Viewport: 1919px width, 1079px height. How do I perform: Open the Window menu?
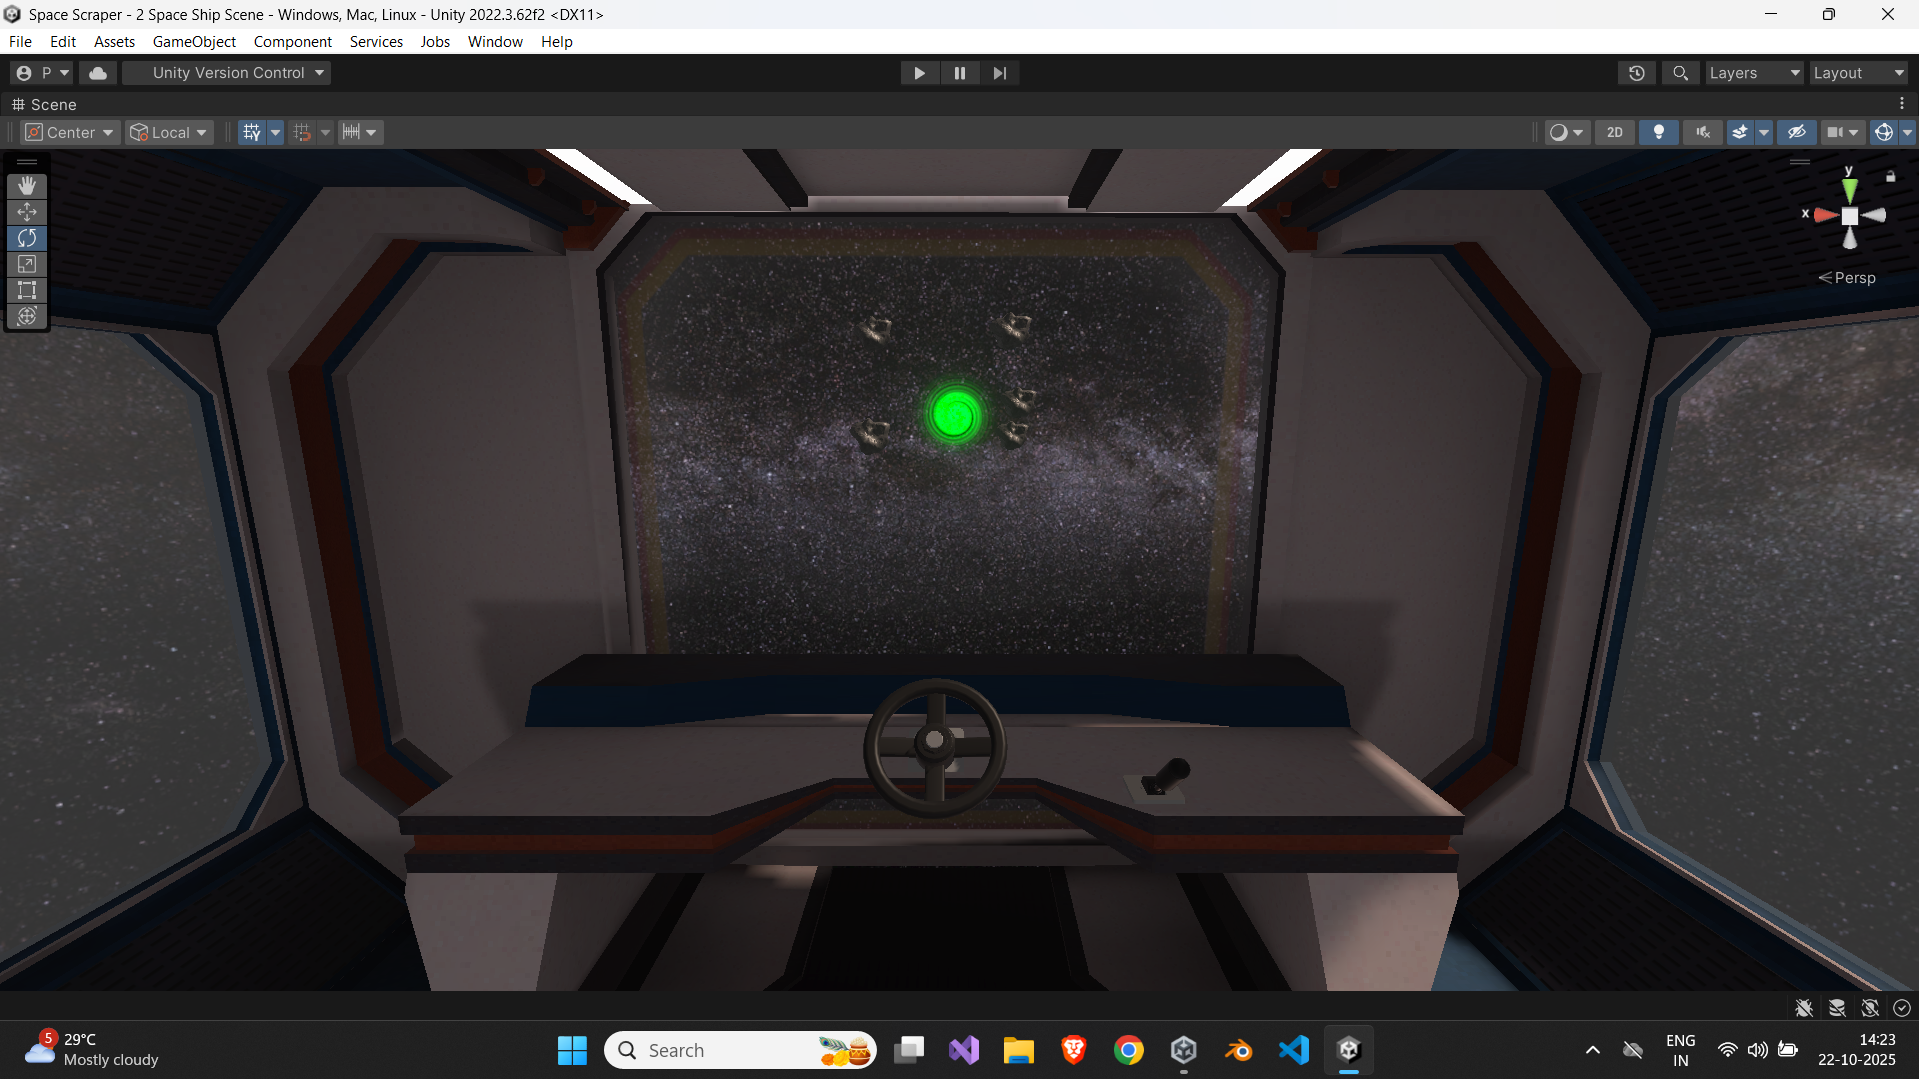pos(495,42)
